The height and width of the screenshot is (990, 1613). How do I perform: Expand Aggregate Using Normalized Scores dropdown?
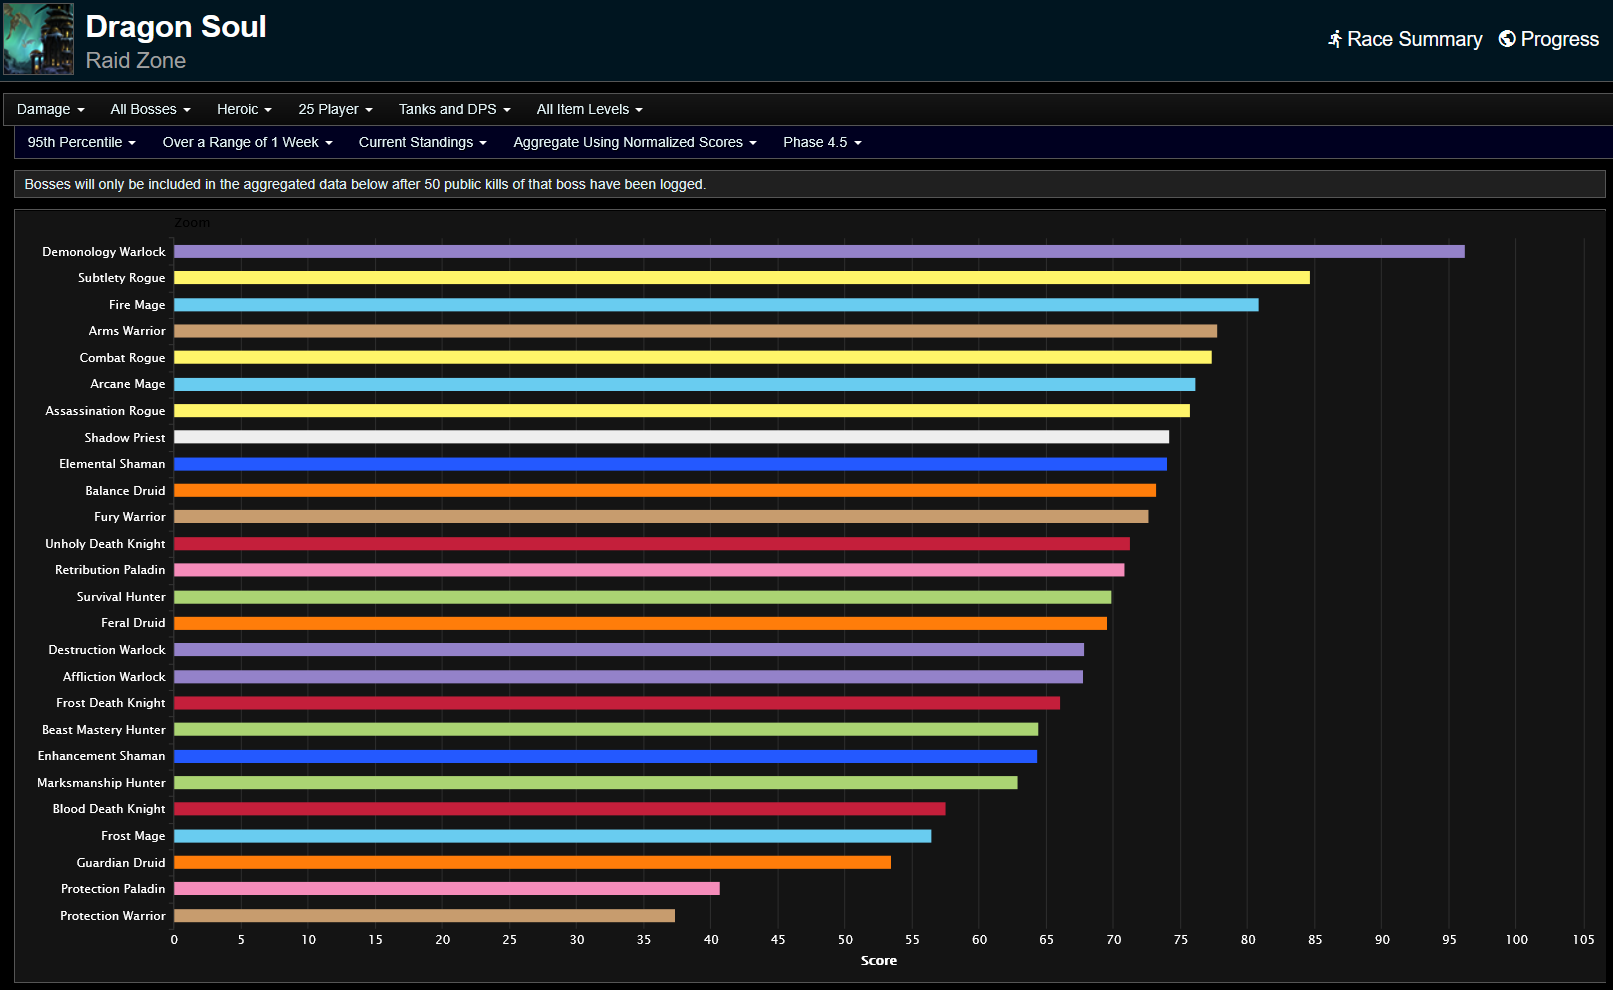point(634,142)
